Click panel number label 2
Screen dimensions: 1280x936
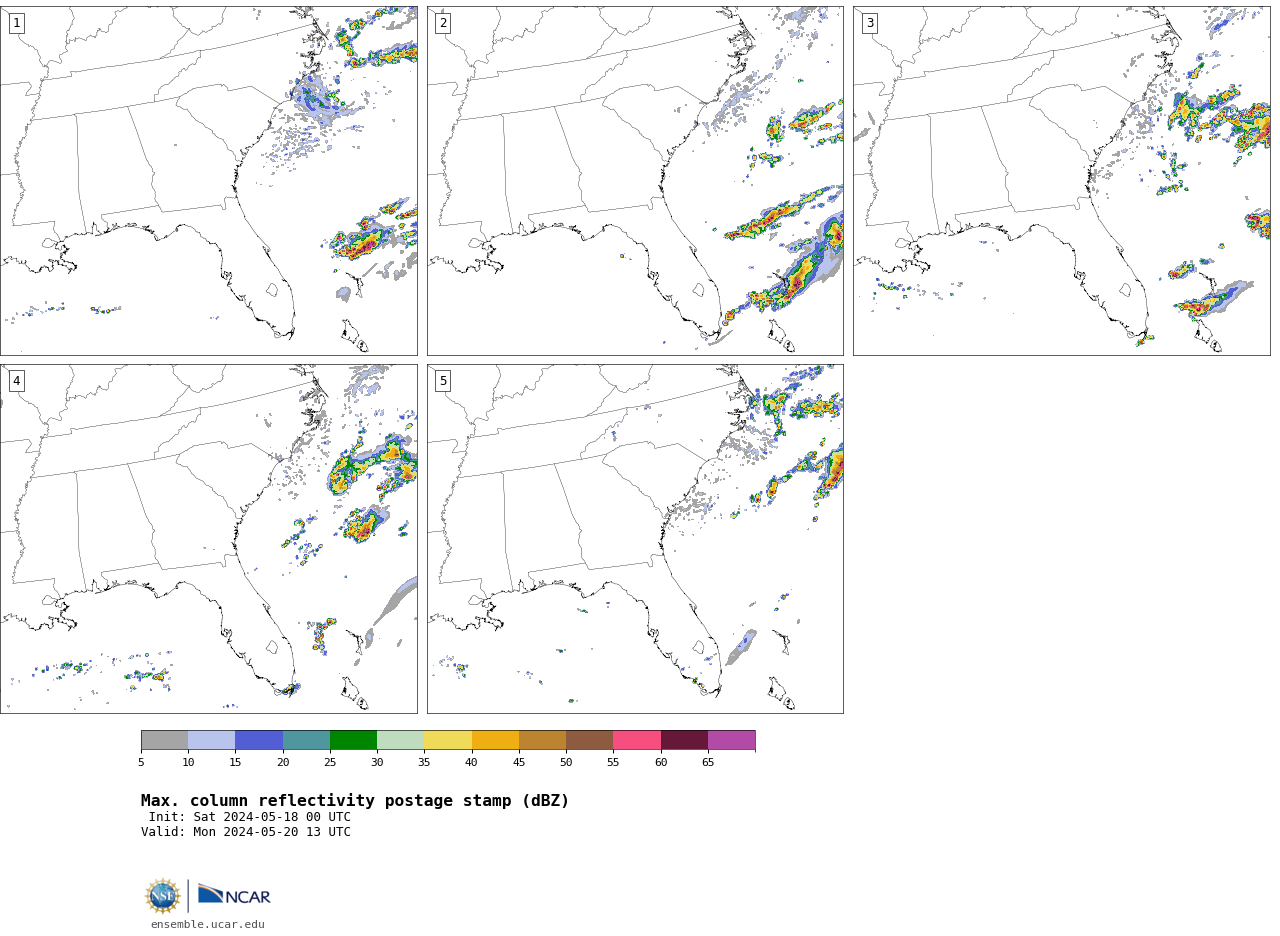(x=443, y=23)
